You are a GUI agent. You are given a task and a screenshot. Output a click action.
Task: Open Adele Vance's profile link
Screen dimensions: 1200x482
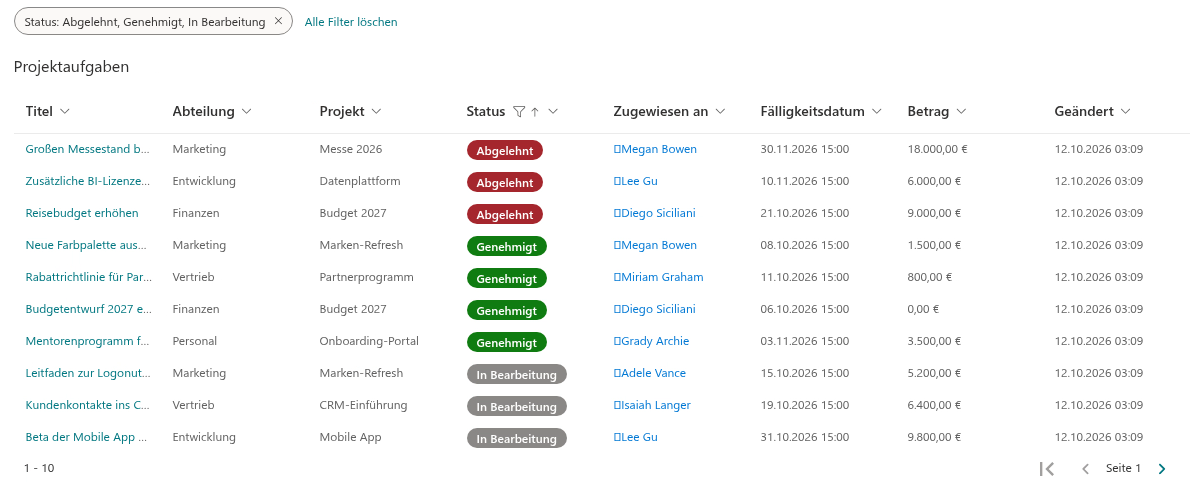click(x=650, y=373)
